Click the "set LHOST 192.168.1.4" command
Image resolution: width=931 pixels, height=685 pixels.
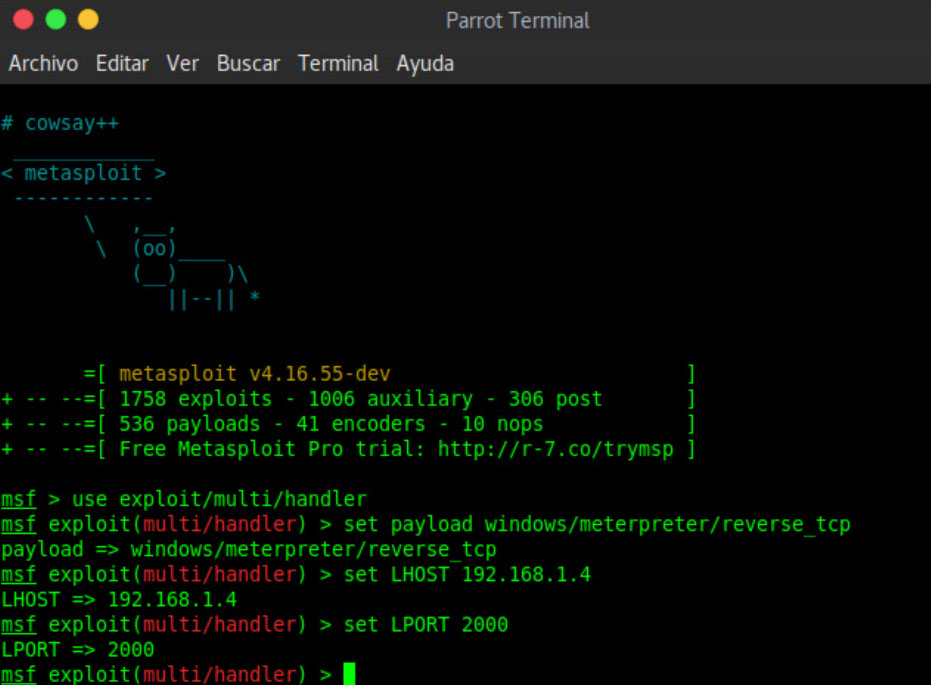click(x=467, y=575)
